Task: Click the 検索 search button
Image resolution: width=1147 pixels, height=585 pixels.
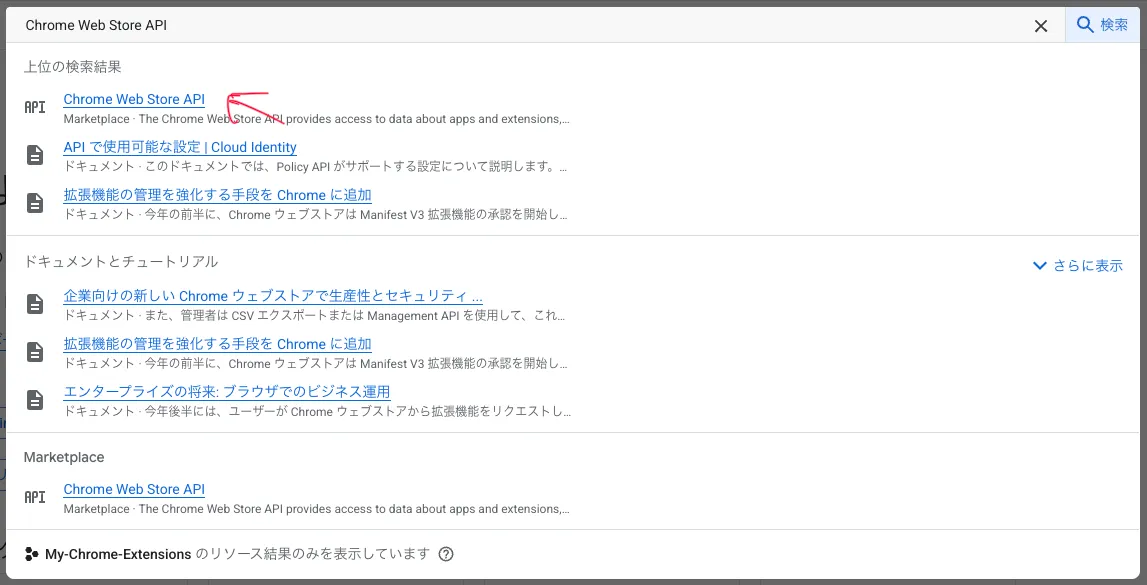Action: pos(1102,25)
